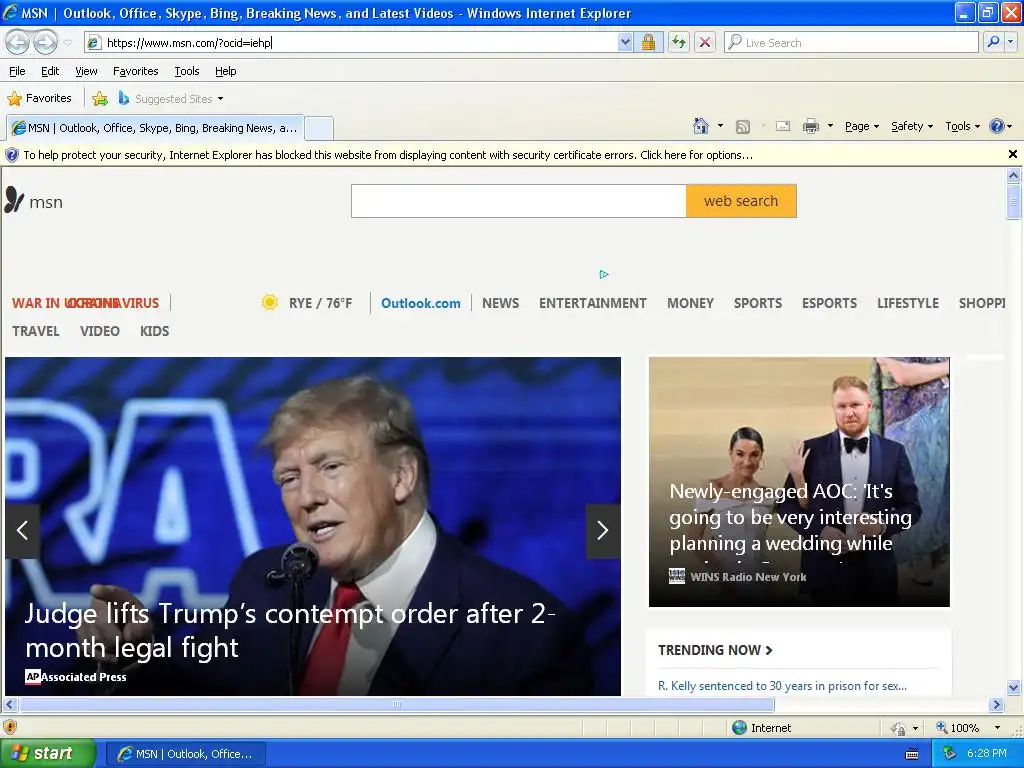Click in the msn web search field
The width and height of the screenshot is (1024, 768).
519,201
